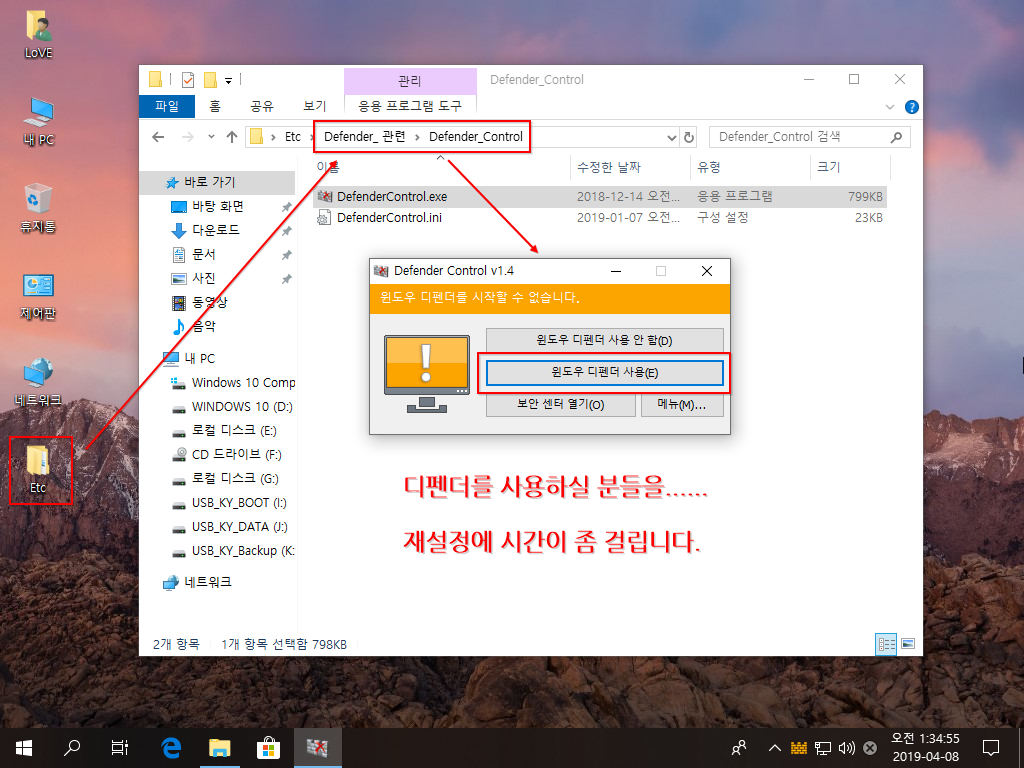The image size is (1024, 768).
Task: Open the Windows Start menu
Action: click(x=24, y=748)
